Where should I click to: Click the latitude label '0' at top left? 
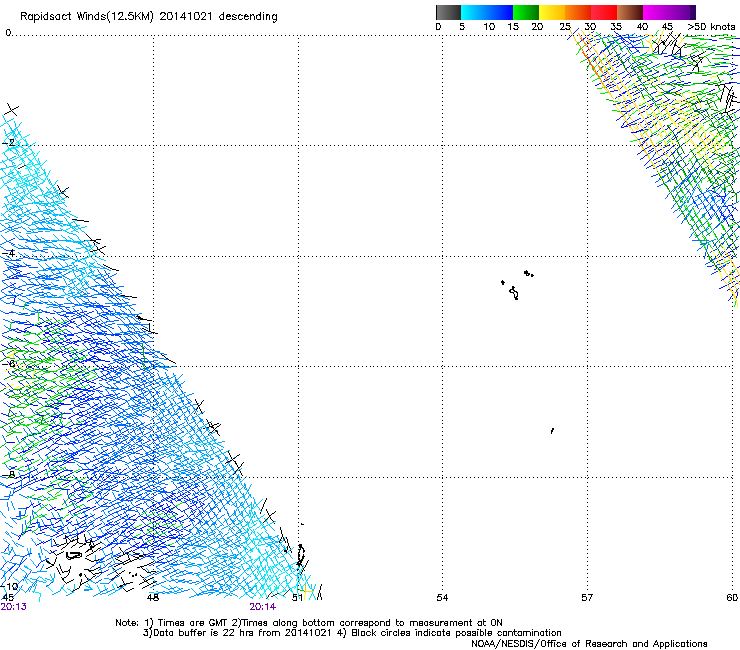coord(8,33)
